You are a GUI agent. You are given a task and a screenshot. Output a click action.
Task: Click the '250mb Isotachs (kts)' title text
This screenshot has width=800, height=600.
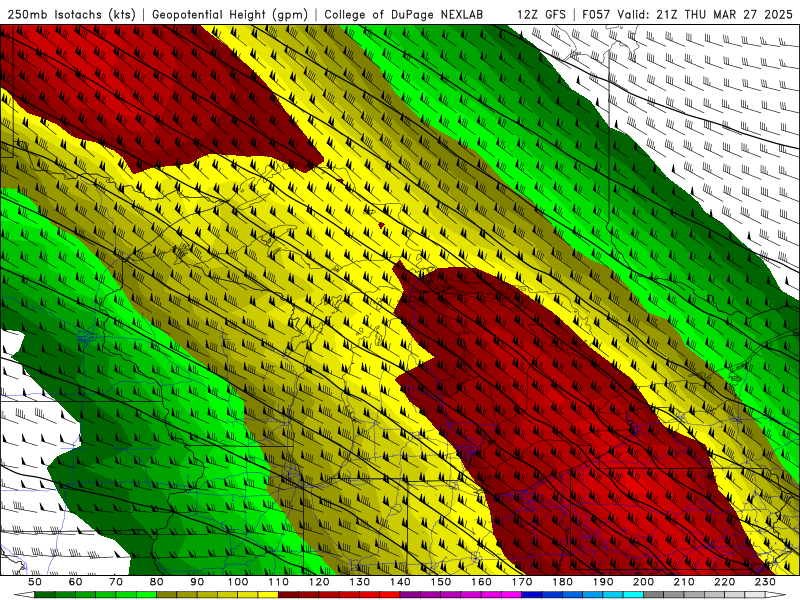coord(71,15)
